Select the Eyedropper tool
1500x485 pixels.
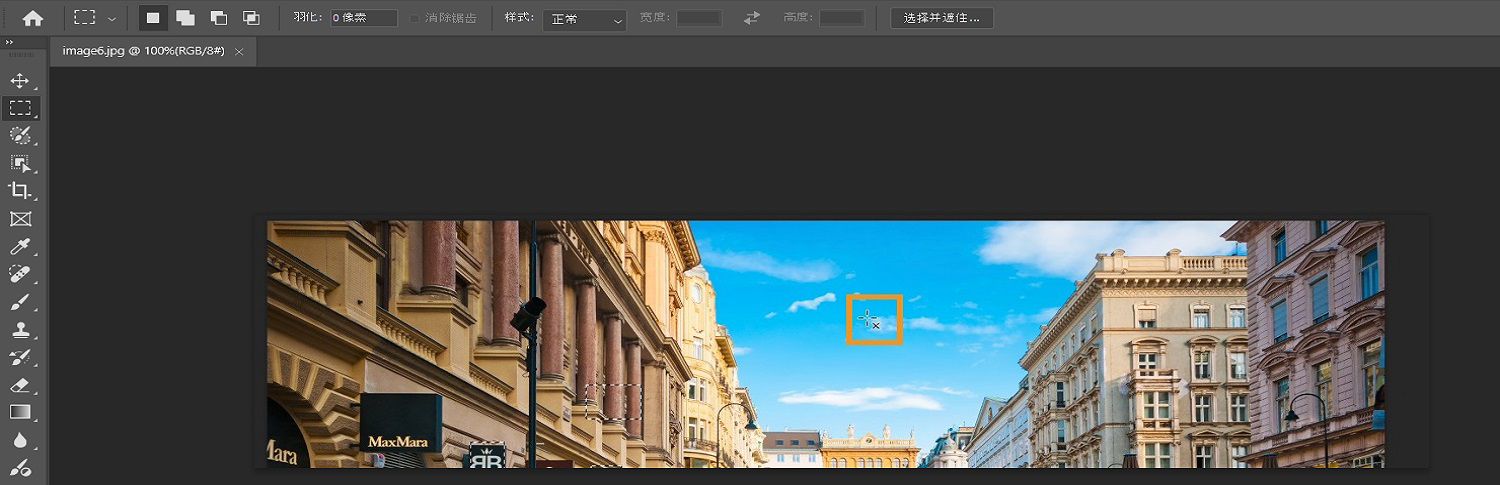tap(20, 246)
